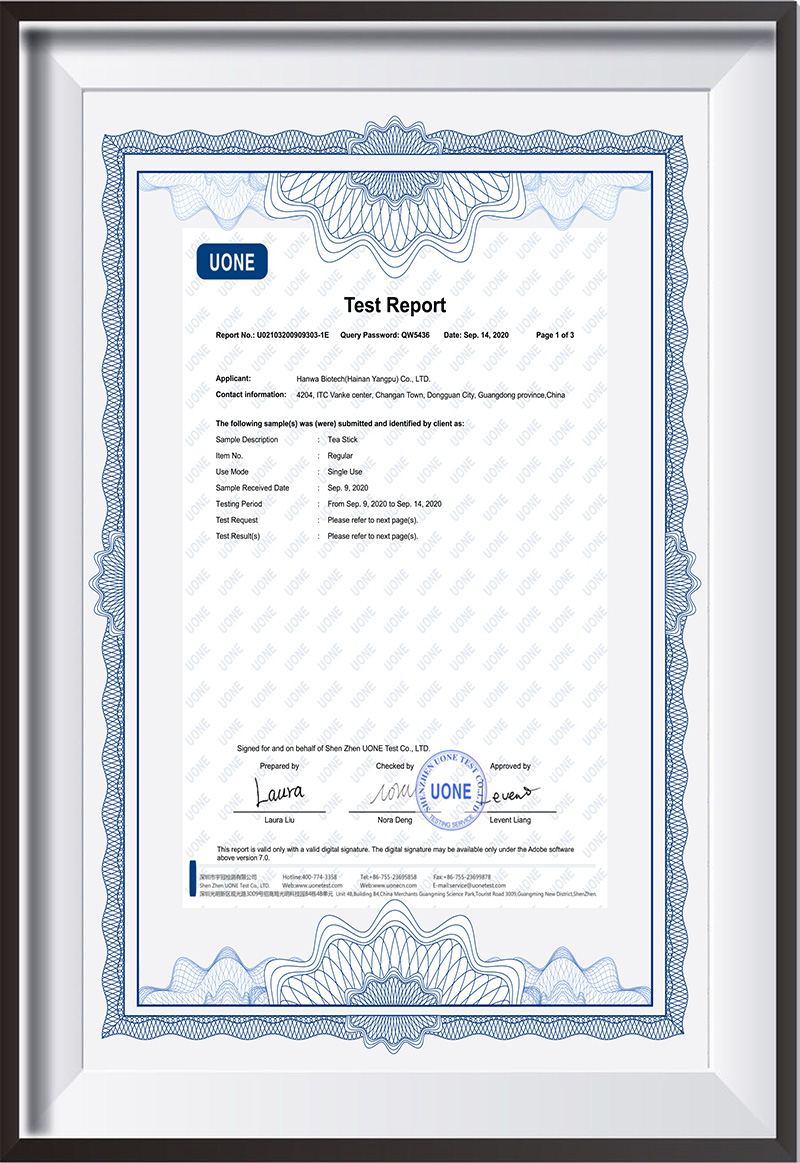Click the UONE logo at top left
800x1163 pixels.
232,262
